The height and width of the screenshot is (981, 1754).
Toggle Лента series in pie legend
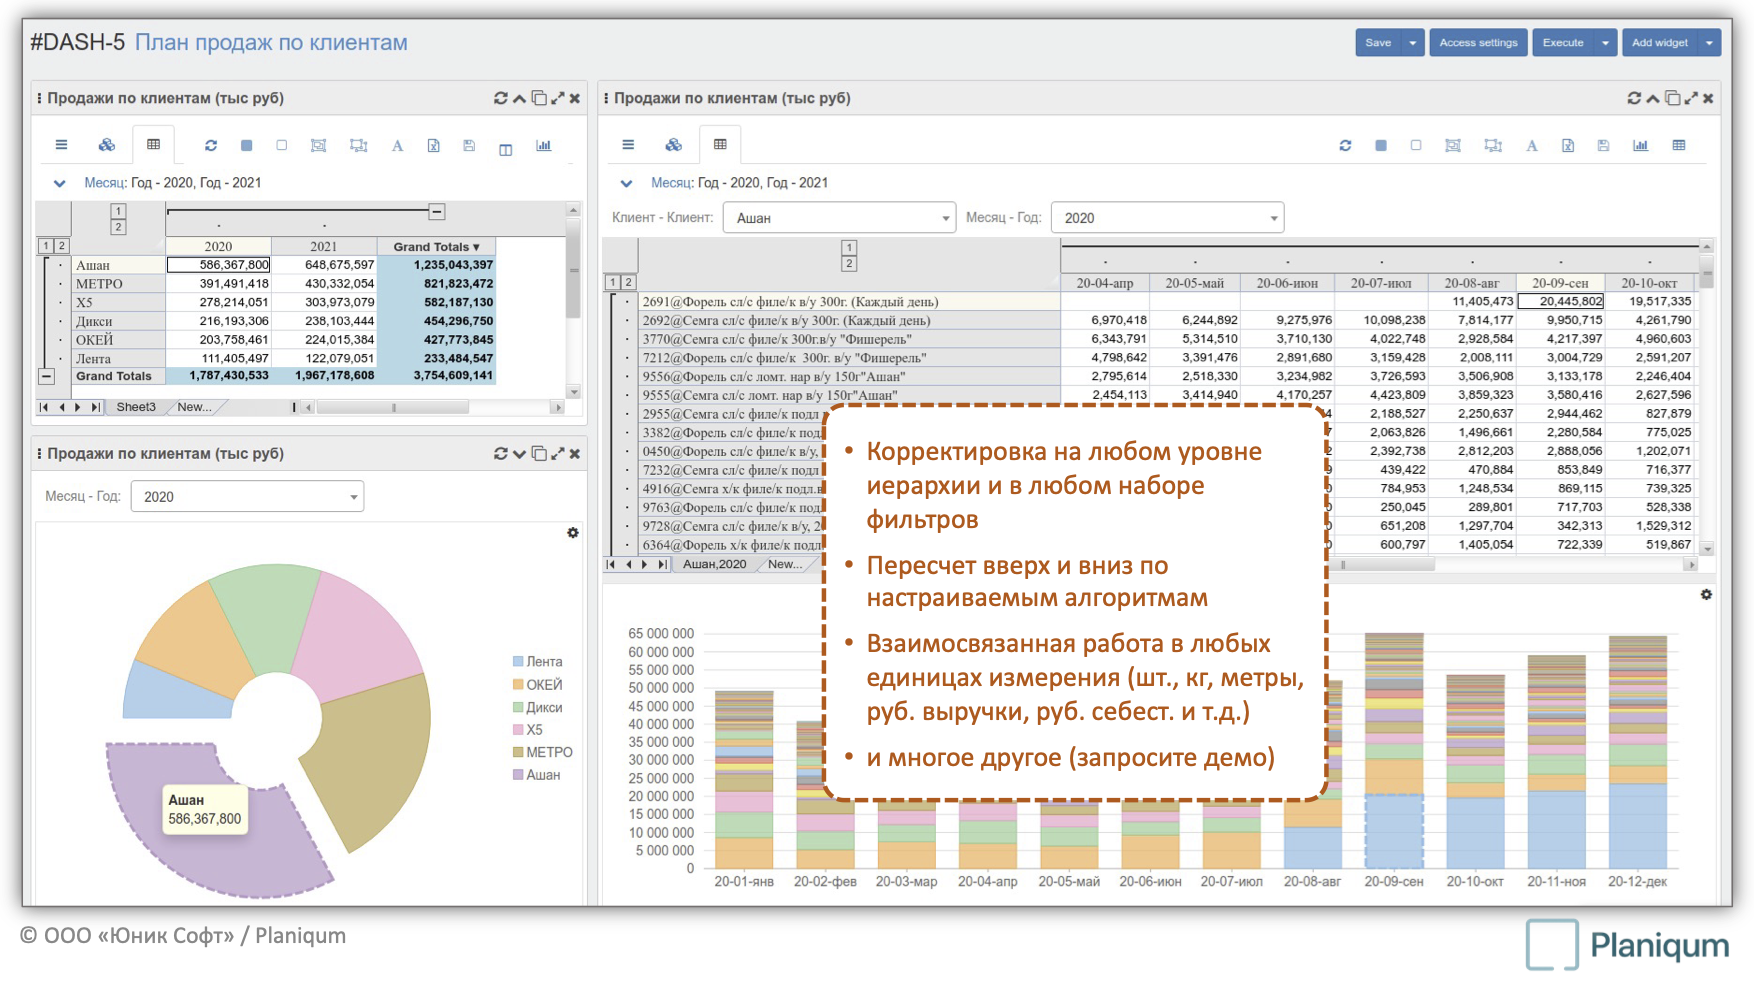543,662
